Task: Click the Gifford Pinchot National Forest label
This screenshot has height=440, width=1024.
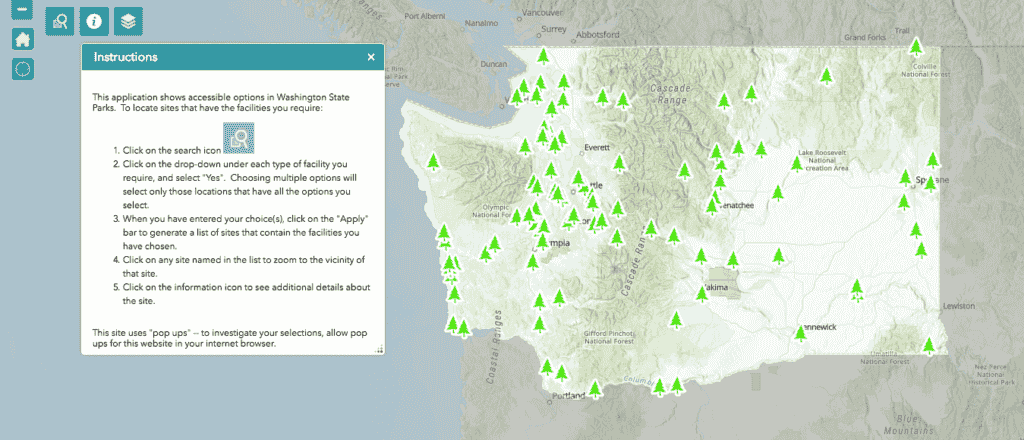Action: point(607,337)
